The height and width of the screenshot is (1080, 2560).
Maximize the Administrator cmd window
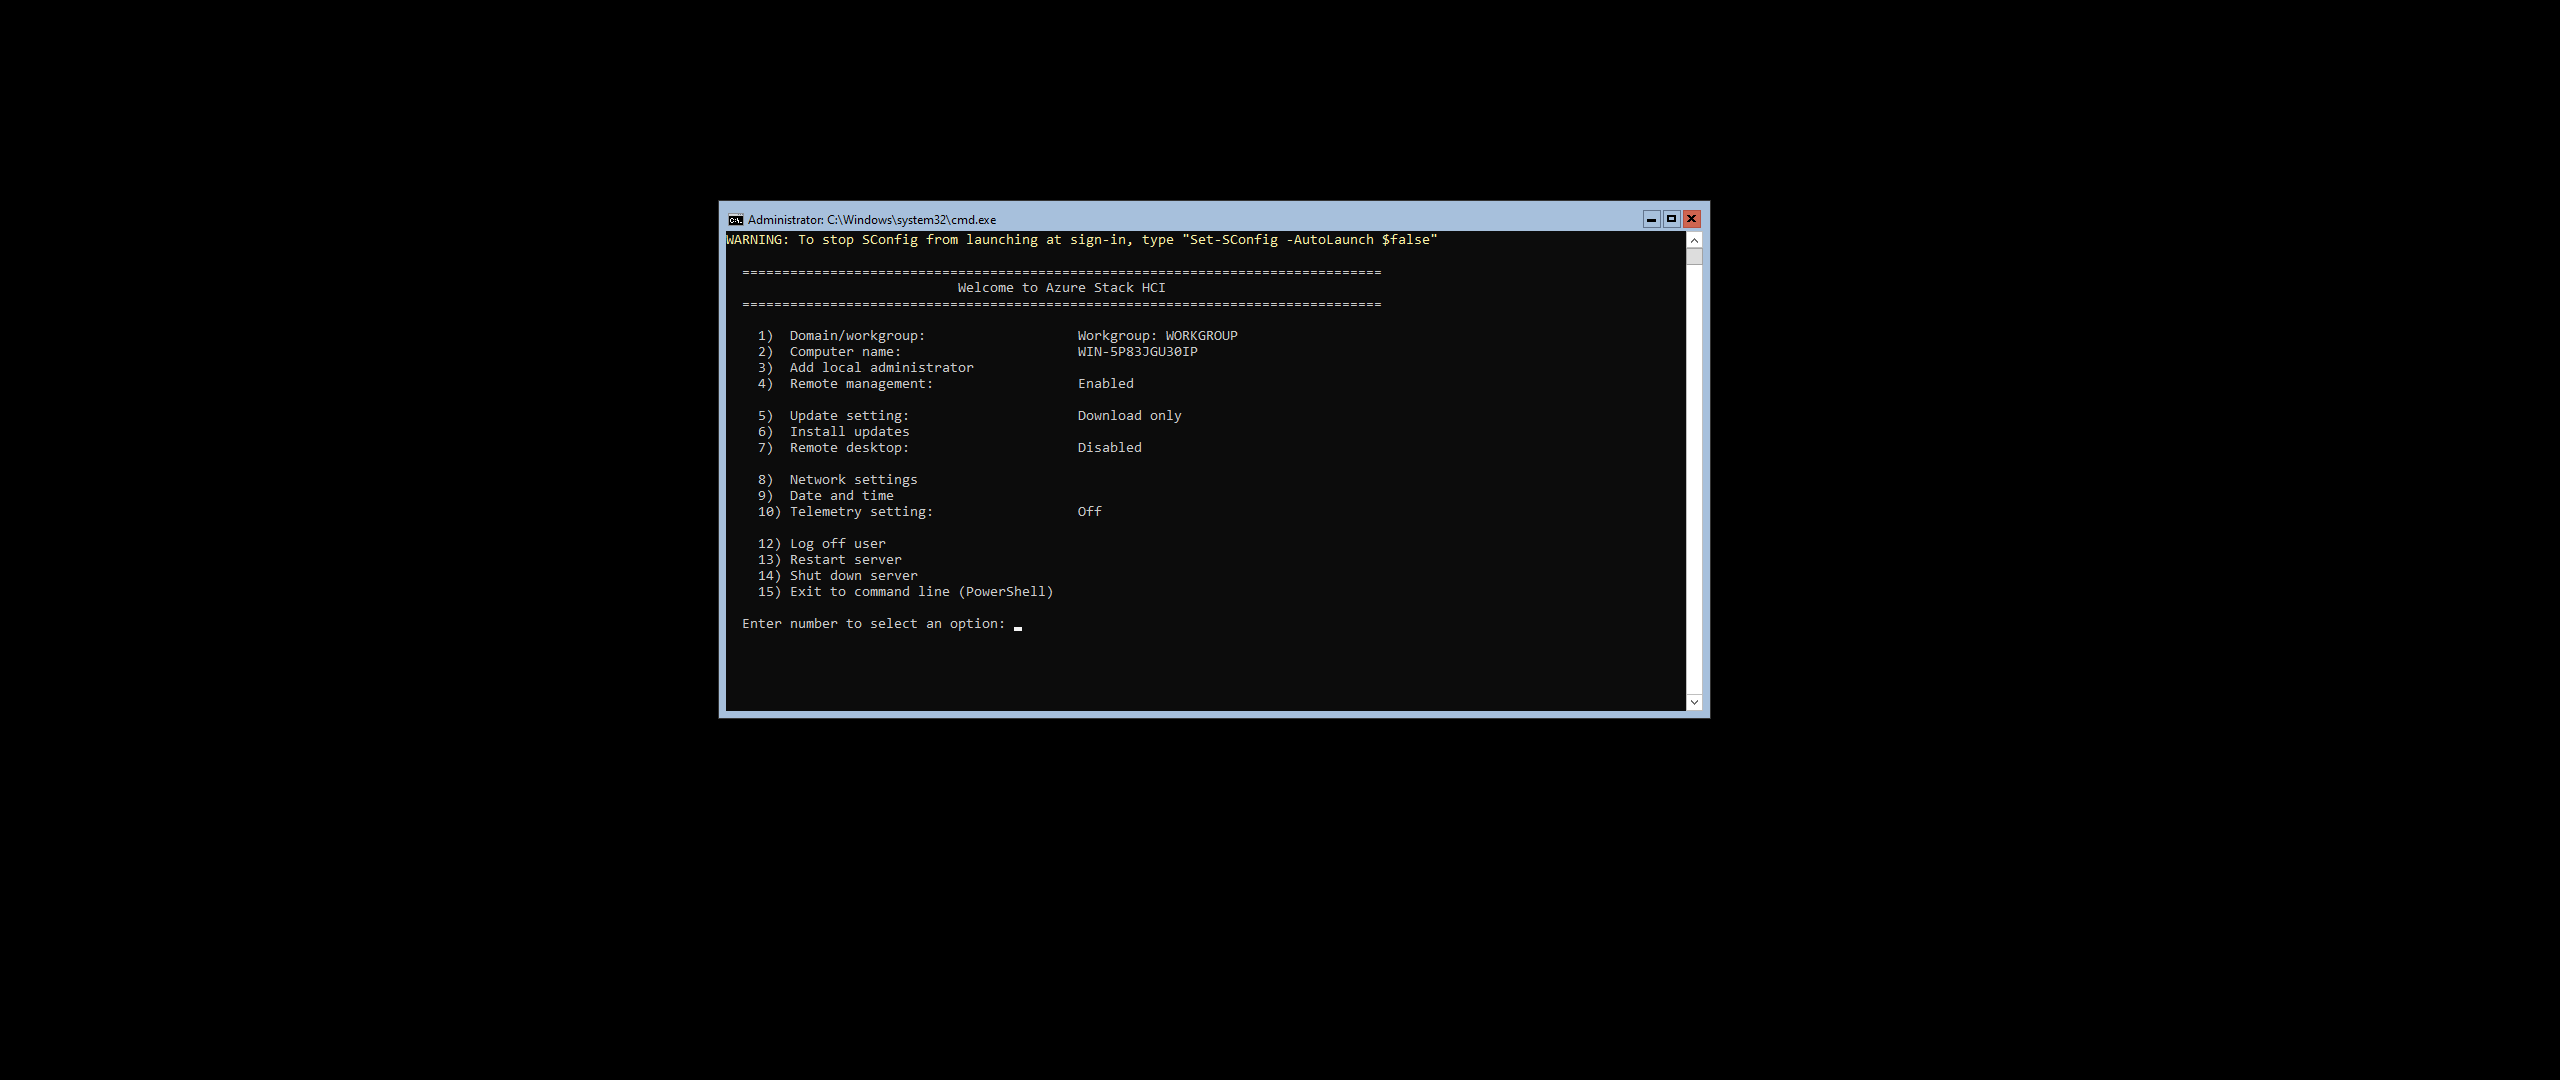click(1672, 219)
